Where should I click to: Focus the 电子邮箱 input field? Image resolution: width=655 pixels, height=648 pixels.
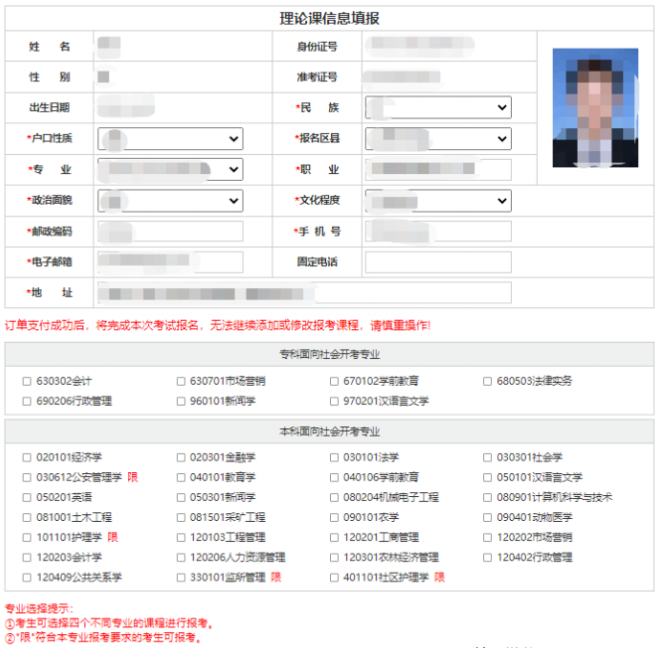170,262
